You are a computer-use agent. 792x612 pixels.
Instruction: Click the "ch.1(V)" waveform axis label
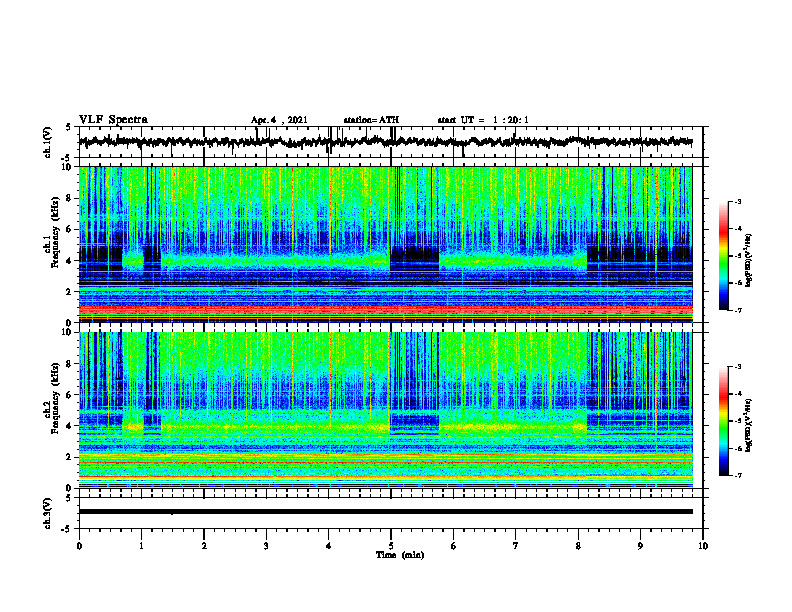click(x=48, y=142)
